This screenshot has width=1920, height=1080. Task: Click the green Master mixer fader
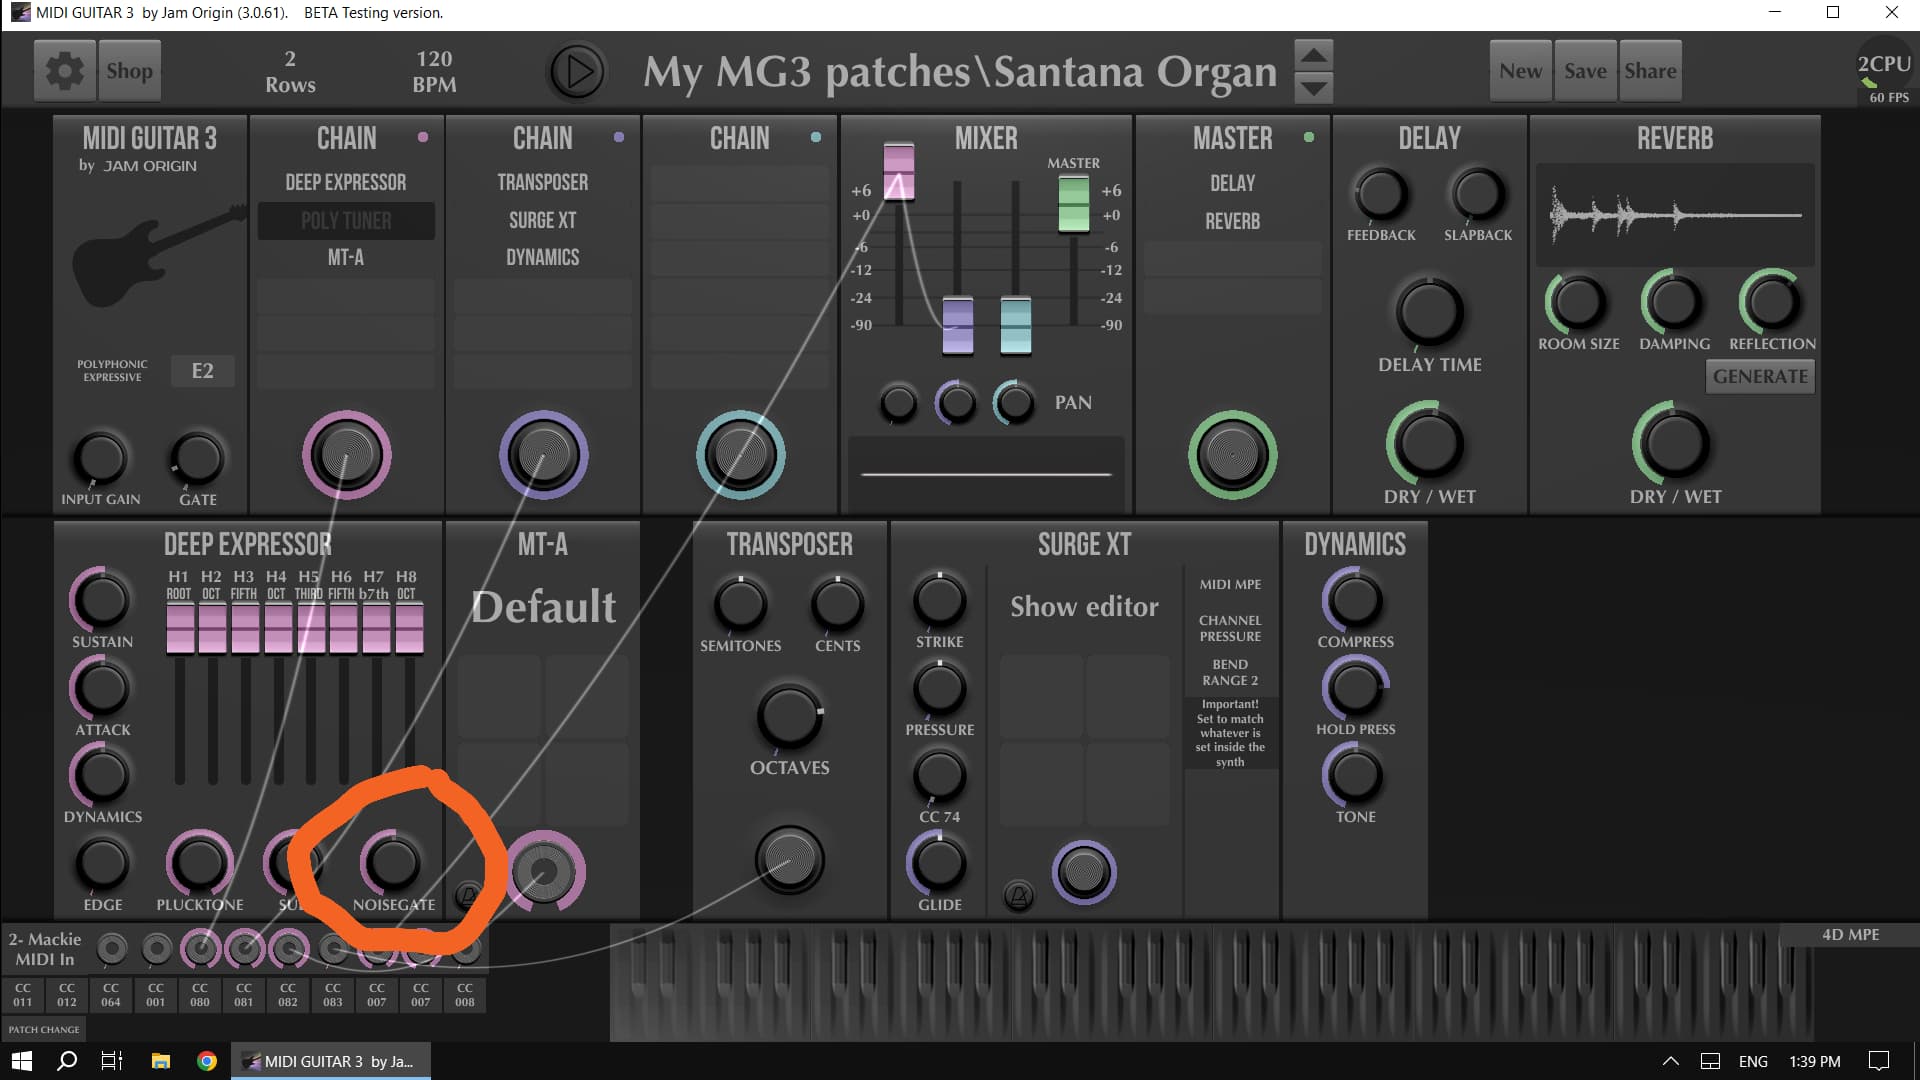[1073, 204]
